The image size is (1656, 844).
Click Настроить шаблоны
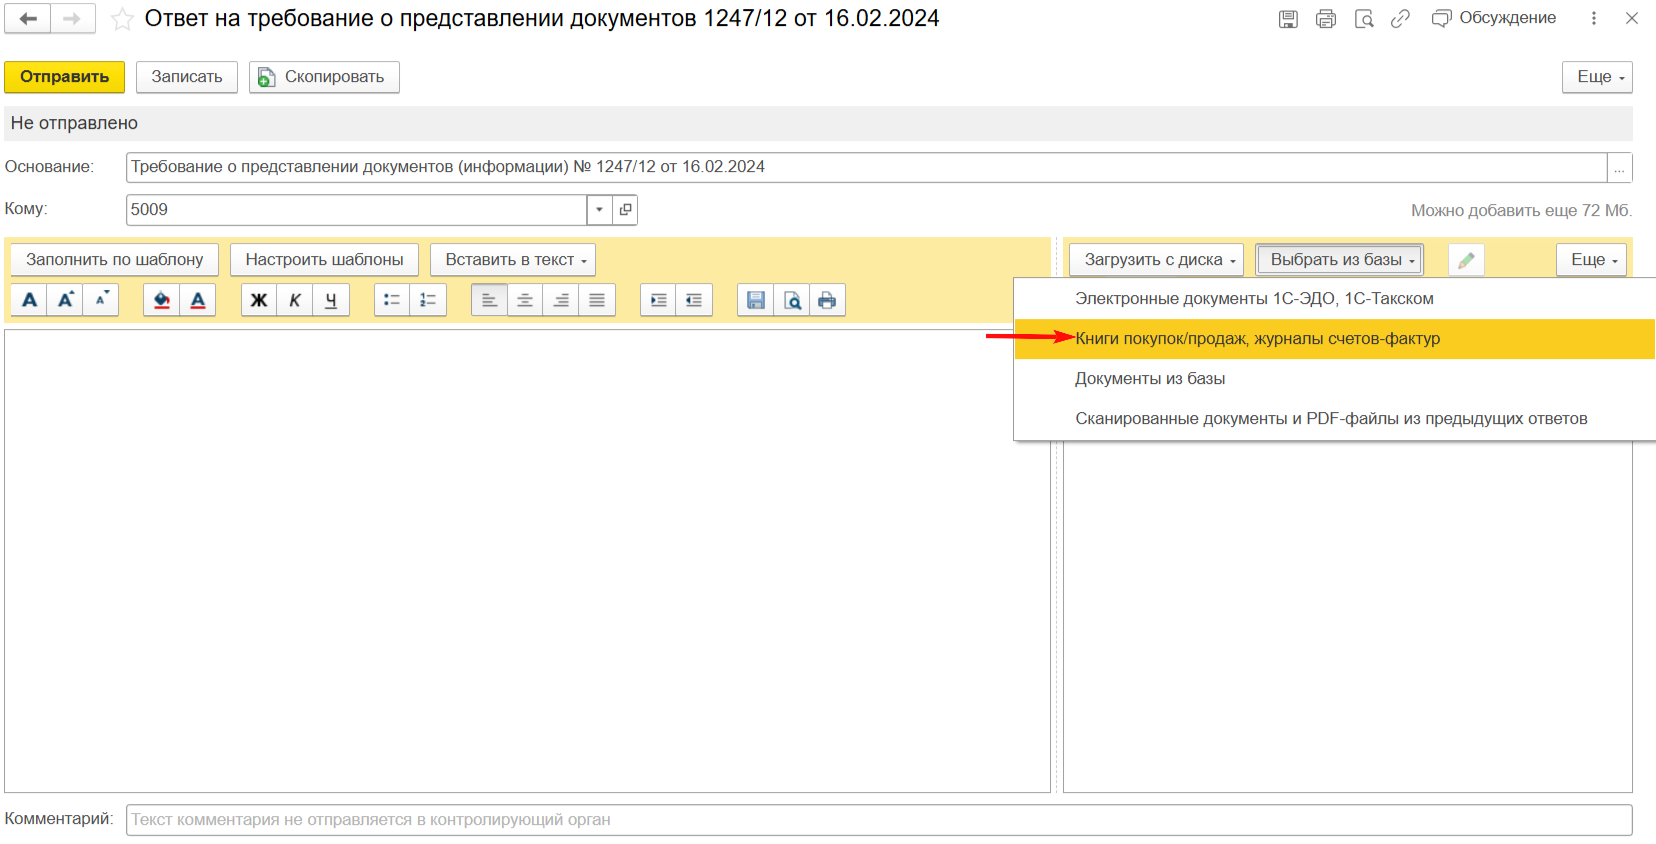click(324, 260)
